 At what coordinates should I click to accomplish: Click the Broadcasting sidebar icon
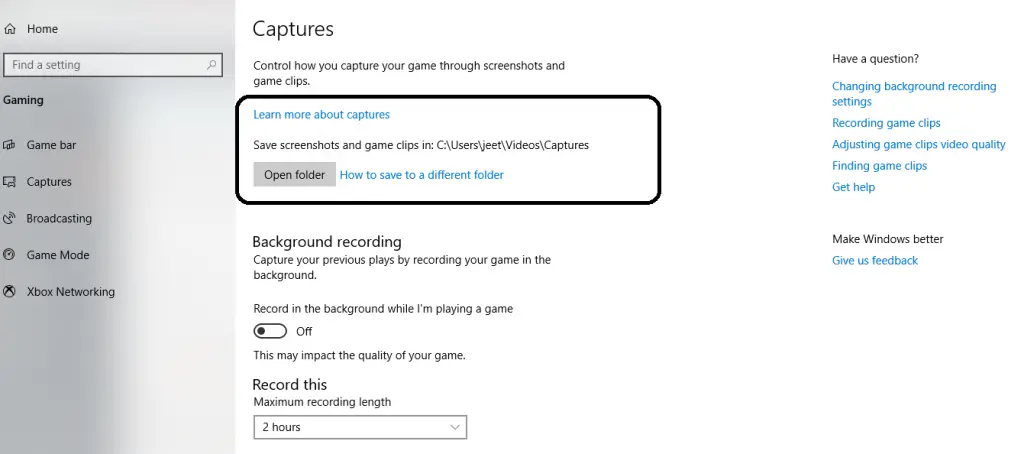tap(9, 218)
